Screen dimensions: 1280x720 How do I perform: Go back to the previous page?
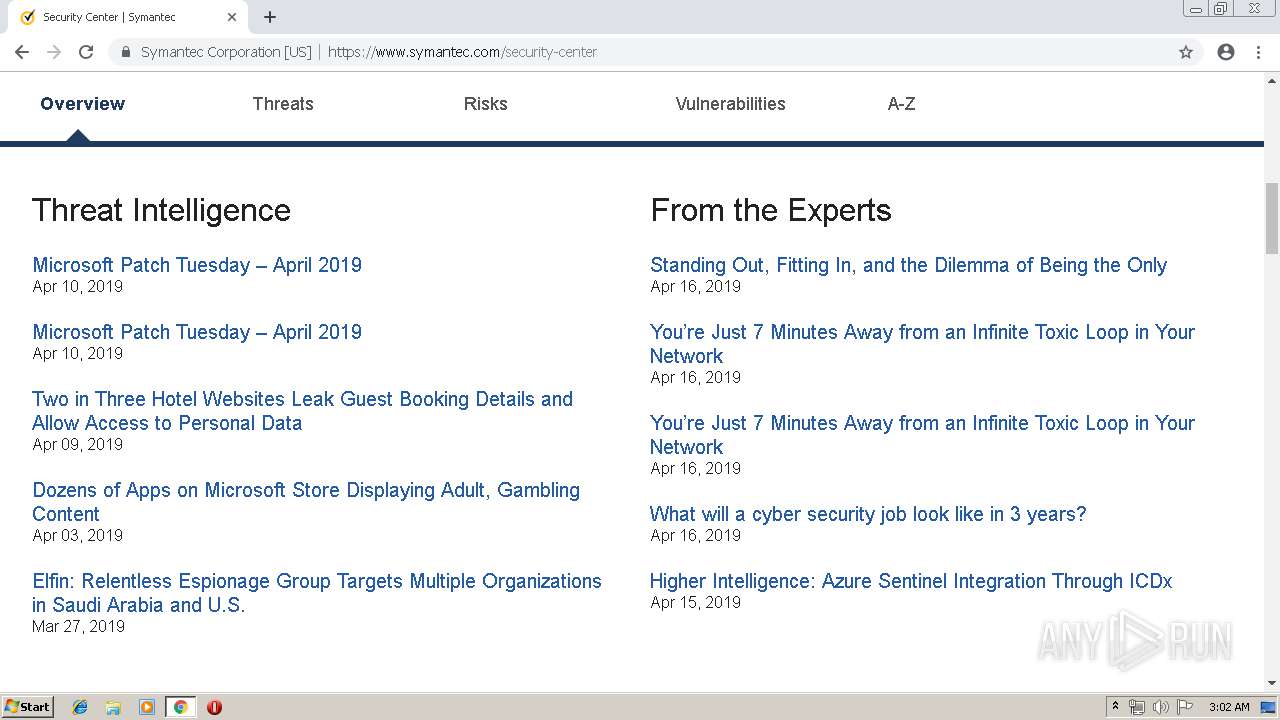point(22,52)
